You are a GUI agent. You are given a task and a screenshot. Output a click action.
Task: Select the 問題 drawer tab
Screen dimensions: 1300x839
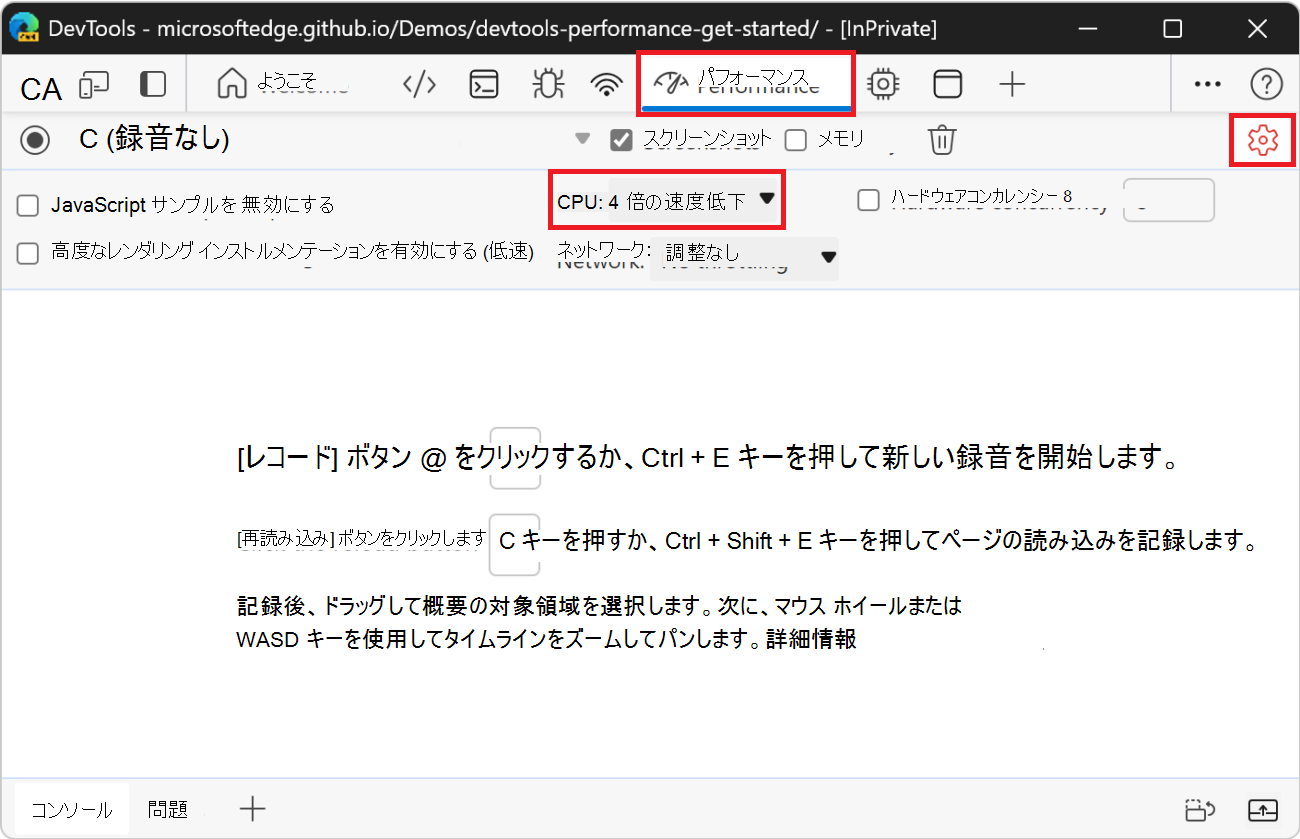point(168,809)
